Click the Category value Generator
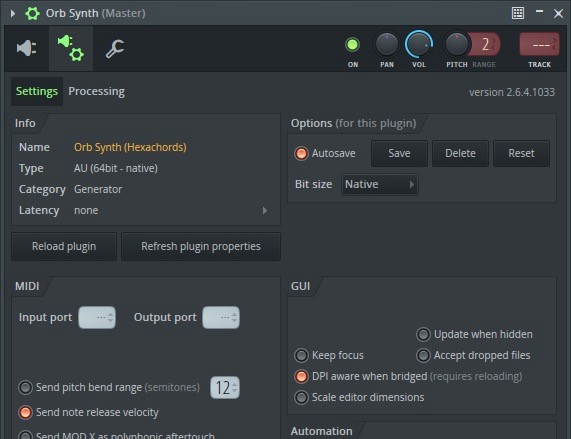The image size is (571, 439). coord(98,189)
